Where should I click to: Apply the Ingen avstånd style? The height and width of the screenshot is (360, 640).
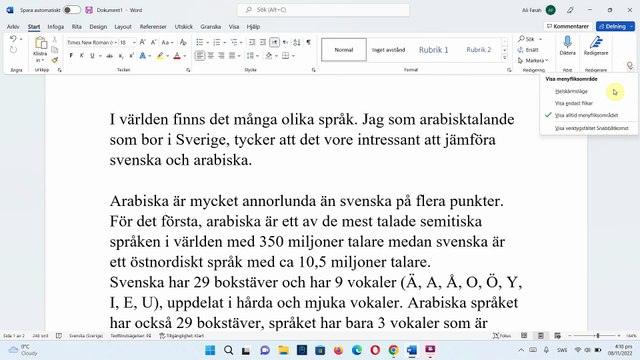(x=389, y=50)
